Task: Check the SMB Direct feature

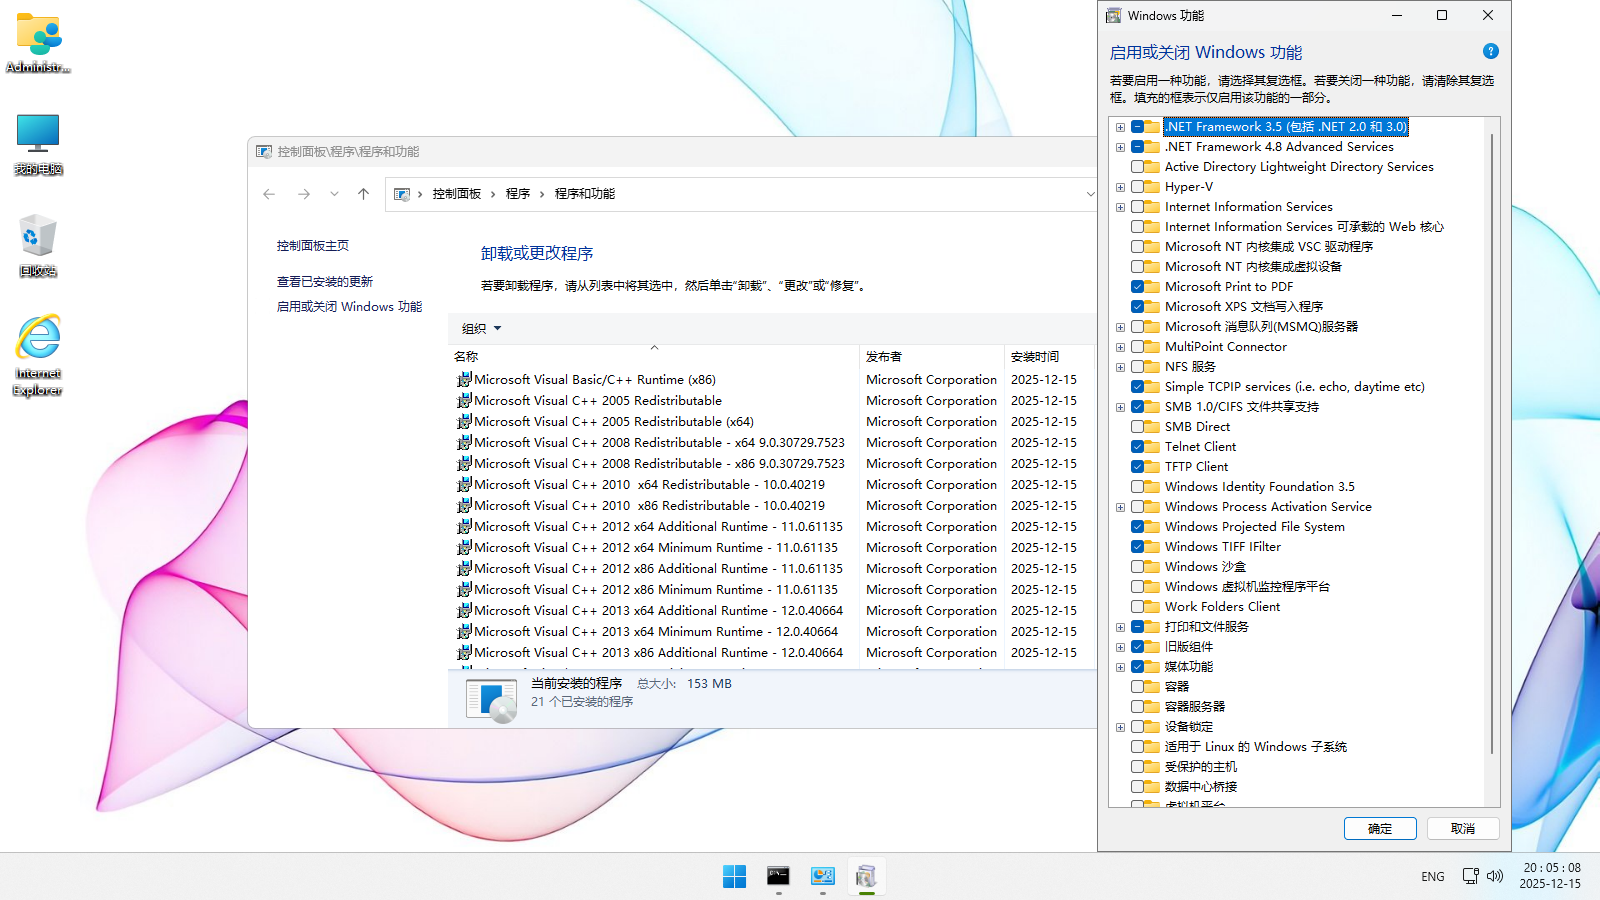Action: [x=1137, y=427]
